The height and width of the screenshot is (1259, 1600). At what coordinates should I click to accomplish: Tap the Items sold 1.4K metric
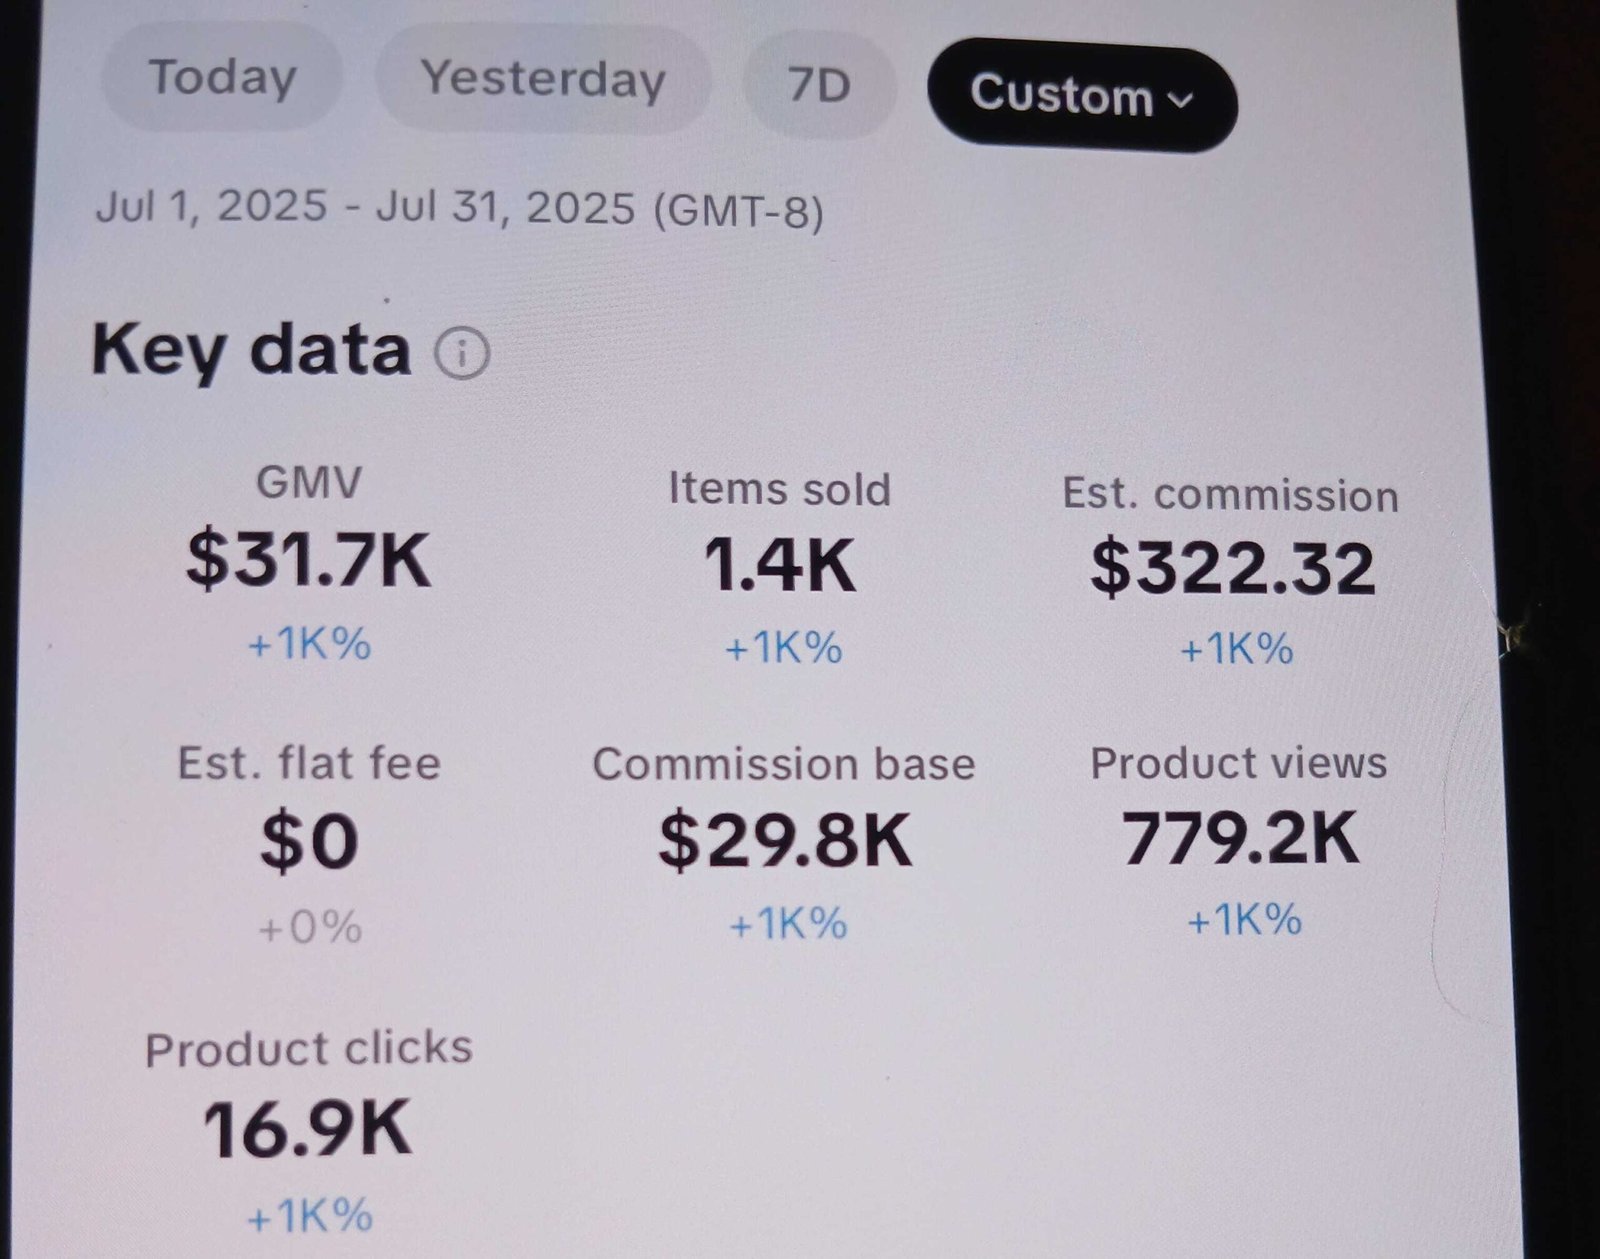point(779,565)
